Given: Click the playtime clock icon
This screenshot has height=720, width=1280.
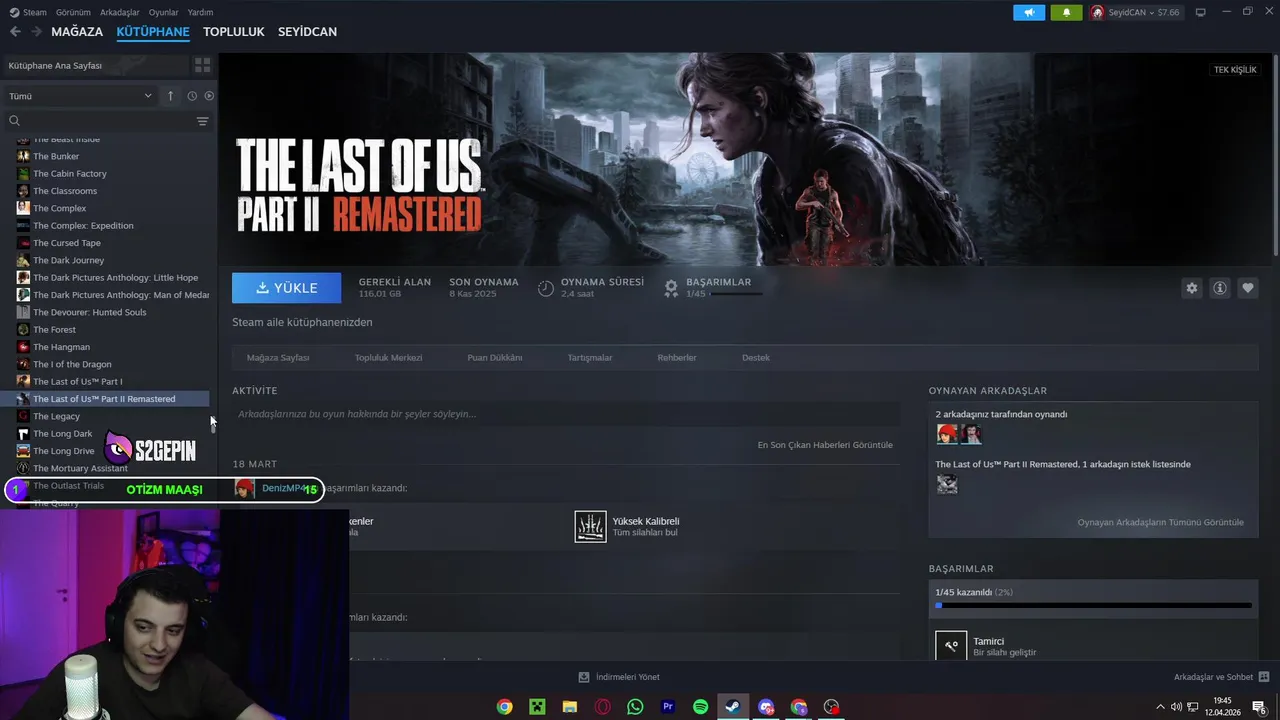Looking at the screenshot, I should pos(546,288).
